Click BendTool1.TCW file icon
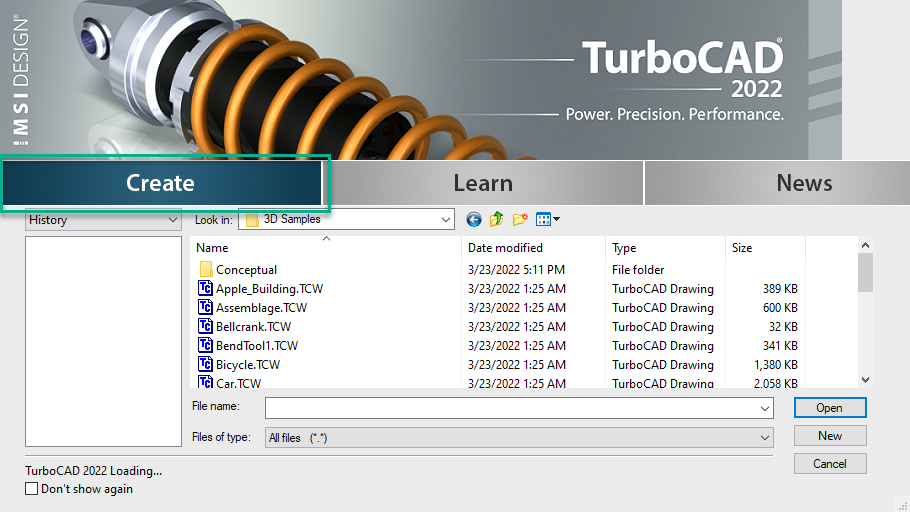This screenshot has height=512, width=910. pyautogui.click(x=205, y=345)
